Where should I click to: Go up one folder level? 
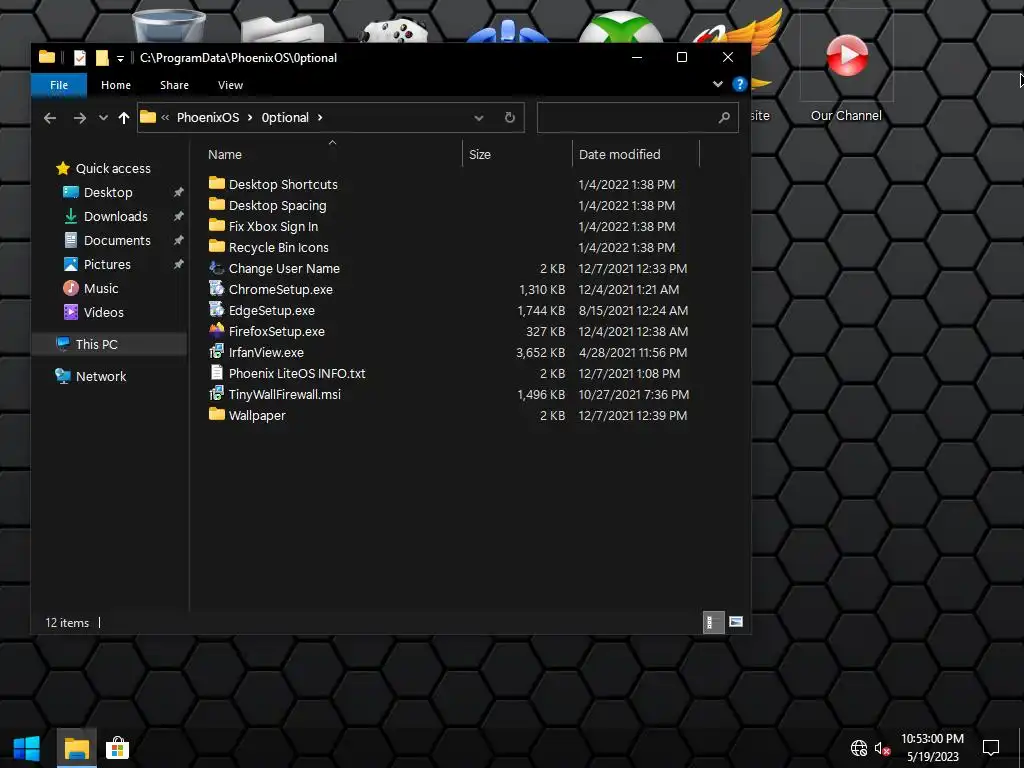(123, 118)
